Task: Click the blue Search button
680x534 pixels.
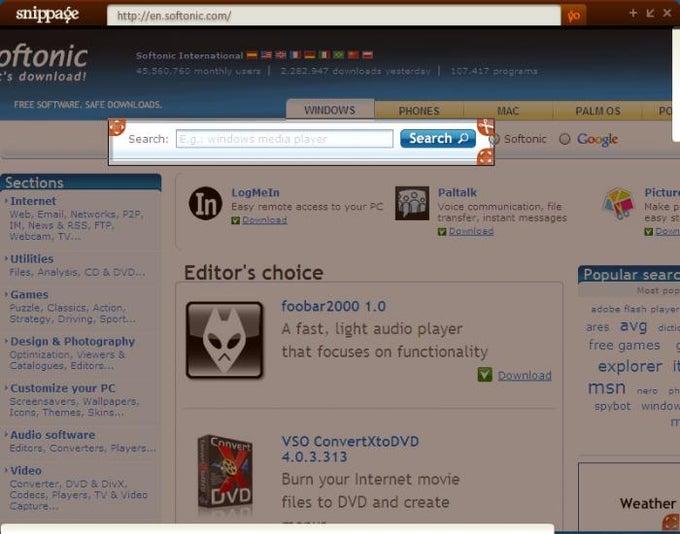Action: pyautogui.click(x=438, y=138)
